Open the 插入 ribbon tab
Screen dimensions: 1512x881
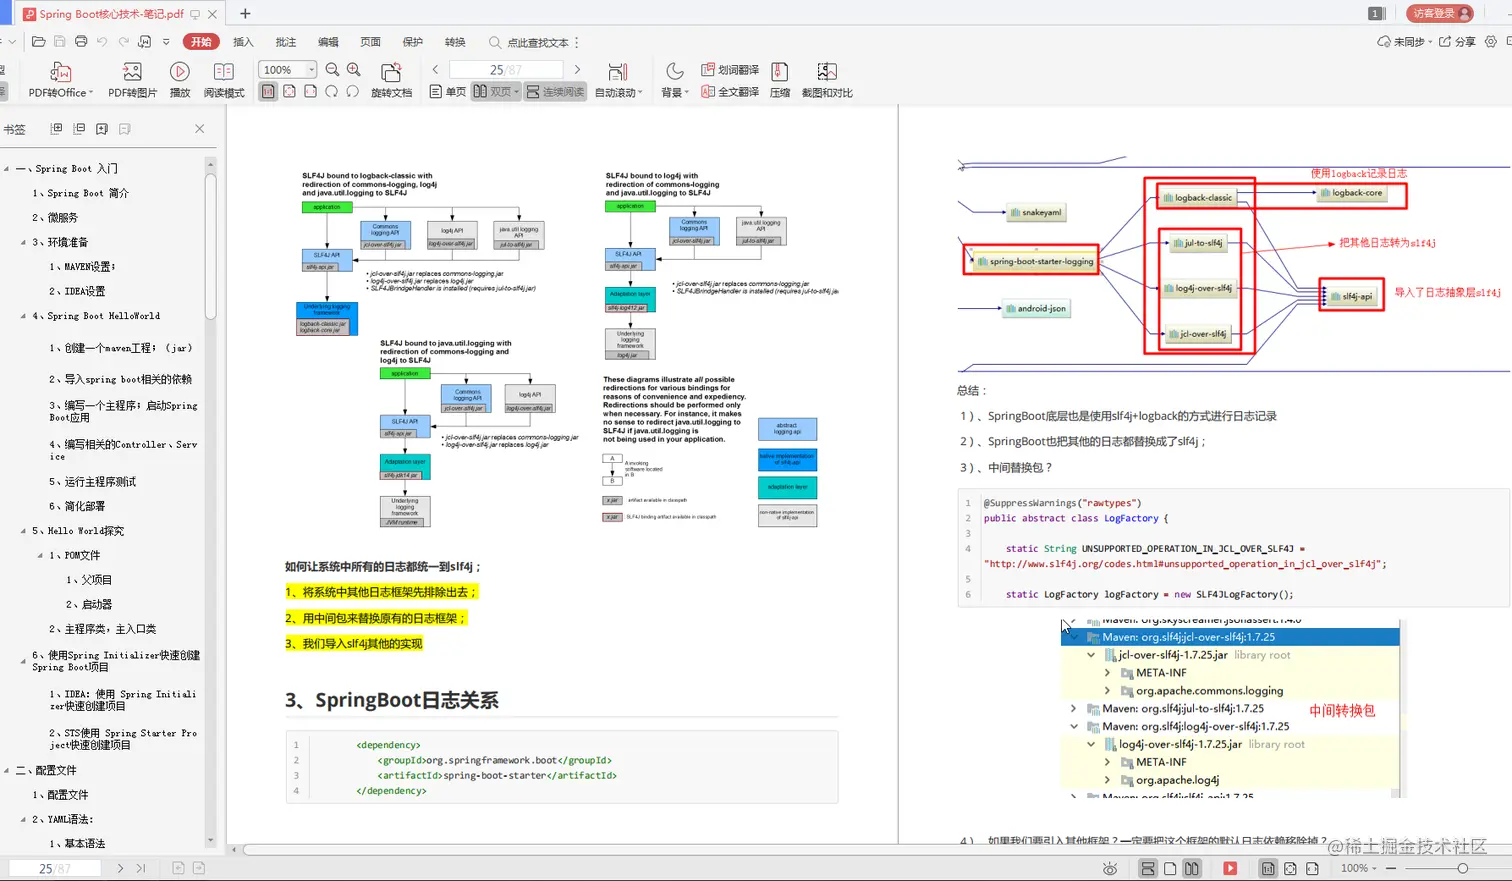pos(243,42)
